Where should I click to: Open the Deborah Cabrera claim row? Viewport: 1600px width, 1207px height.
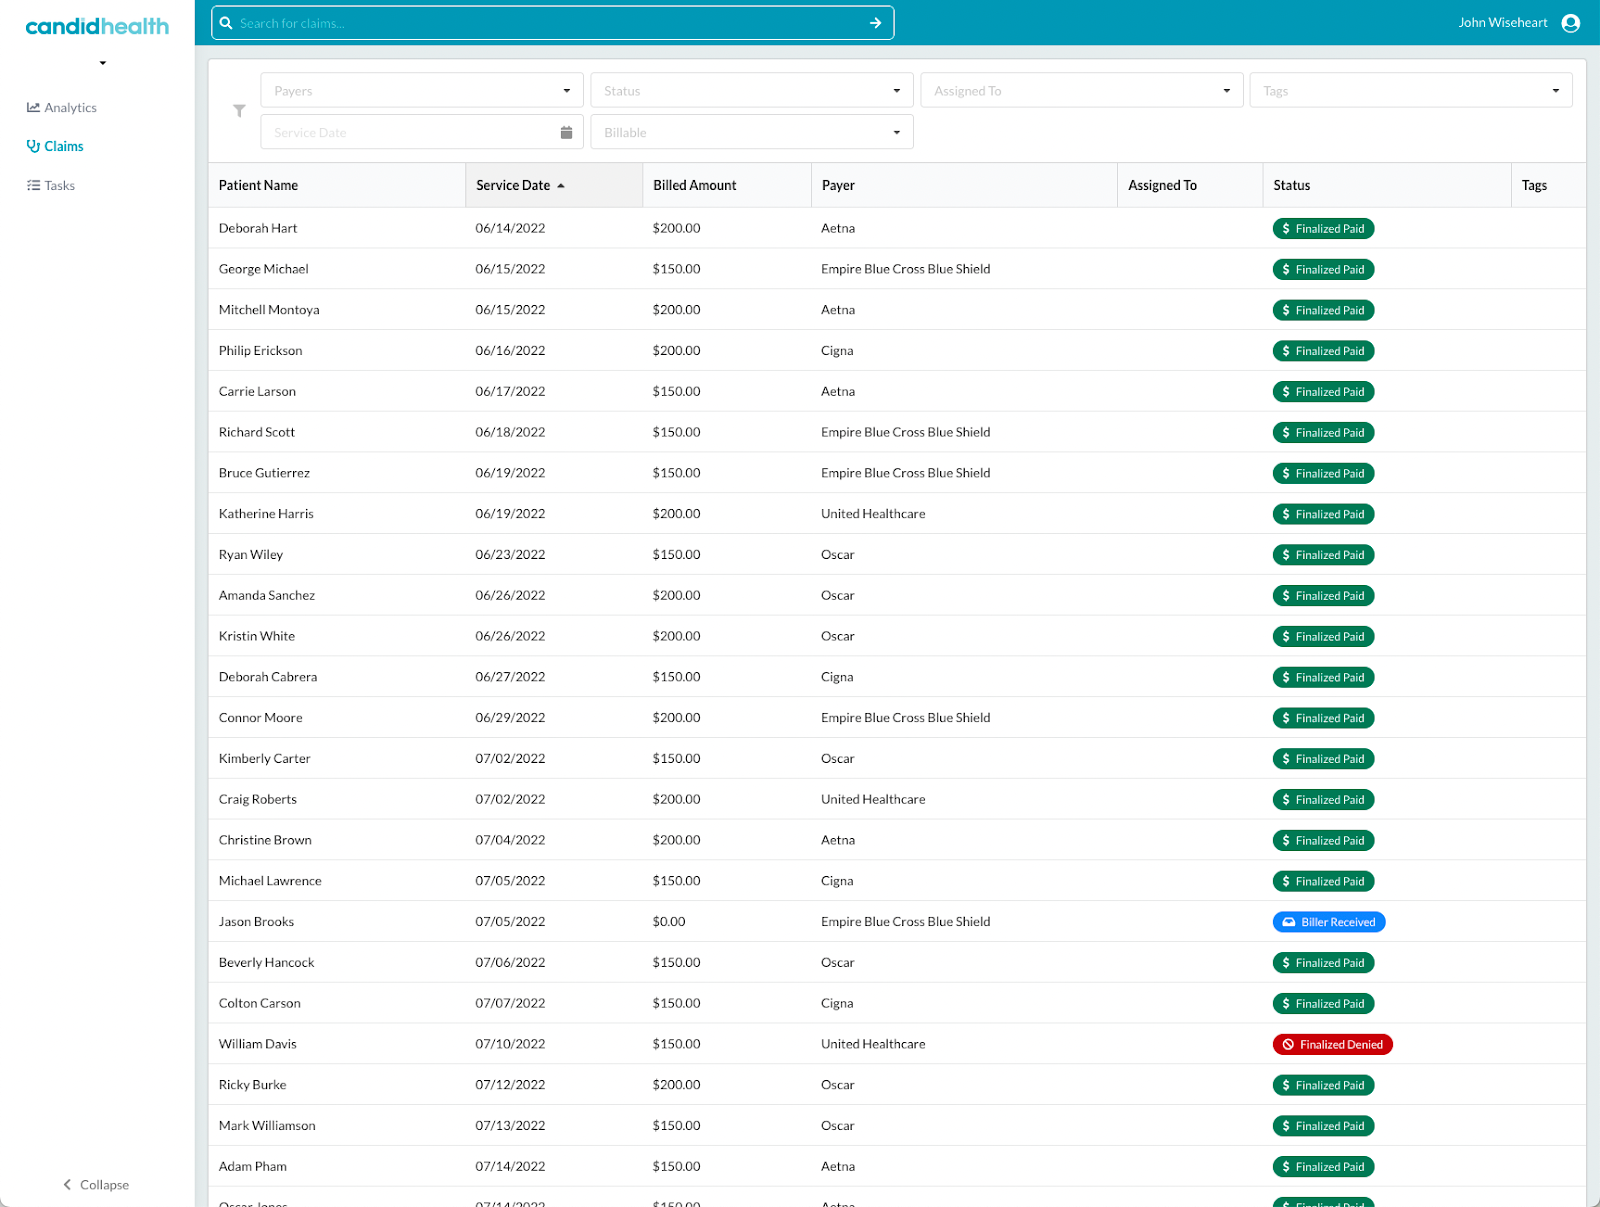click(x=897, y=677)
